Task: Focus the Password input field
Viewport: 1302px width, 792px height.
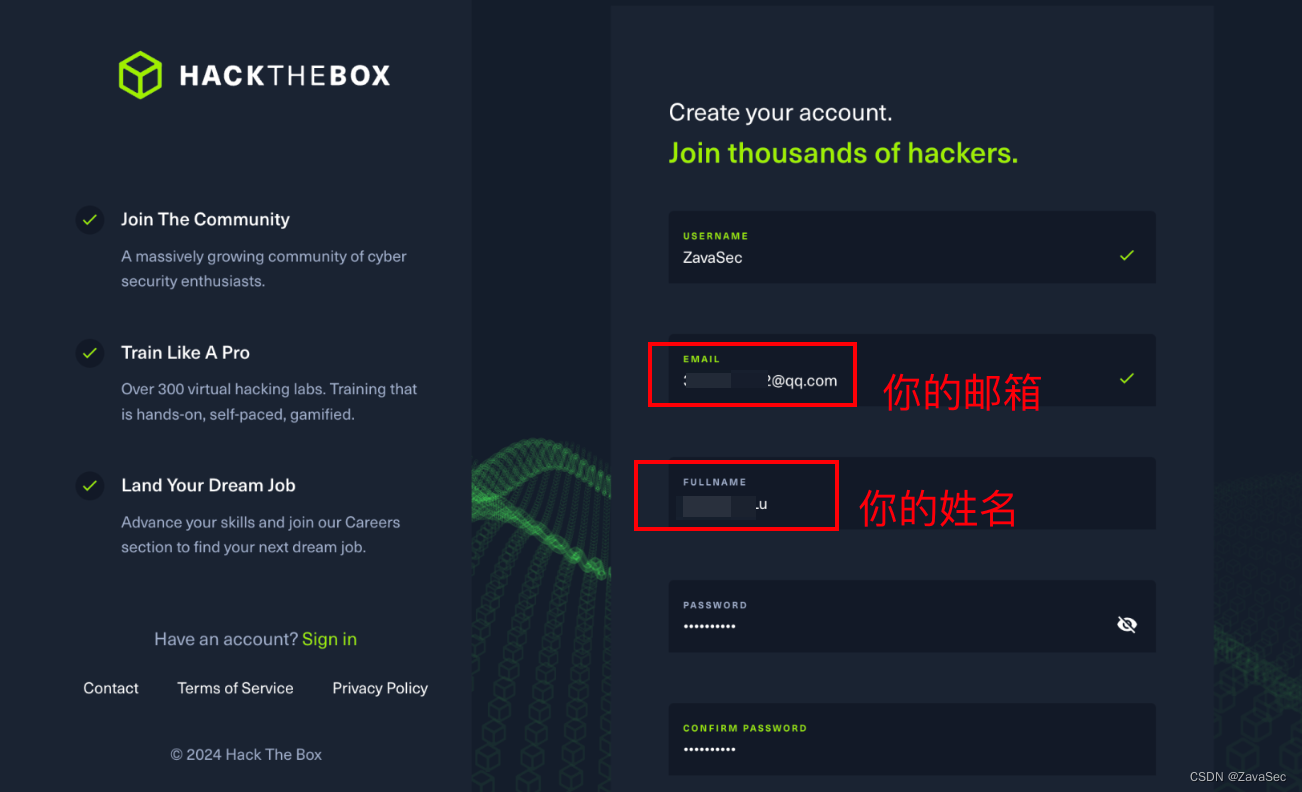Action: click(912, 616)
